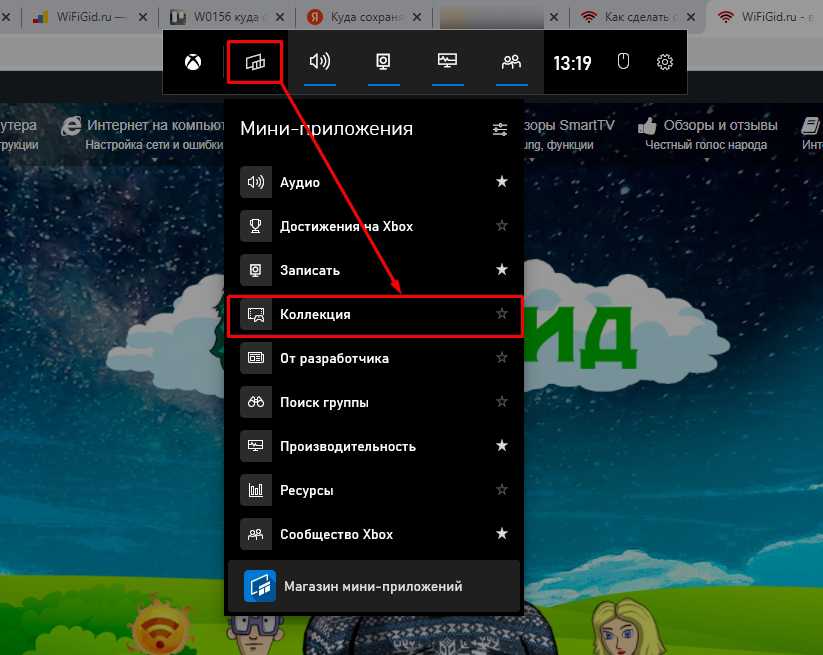823x655 pixels.
Task: Switch to Куда сохран browser tab
Action: click(x=363, y=17)
